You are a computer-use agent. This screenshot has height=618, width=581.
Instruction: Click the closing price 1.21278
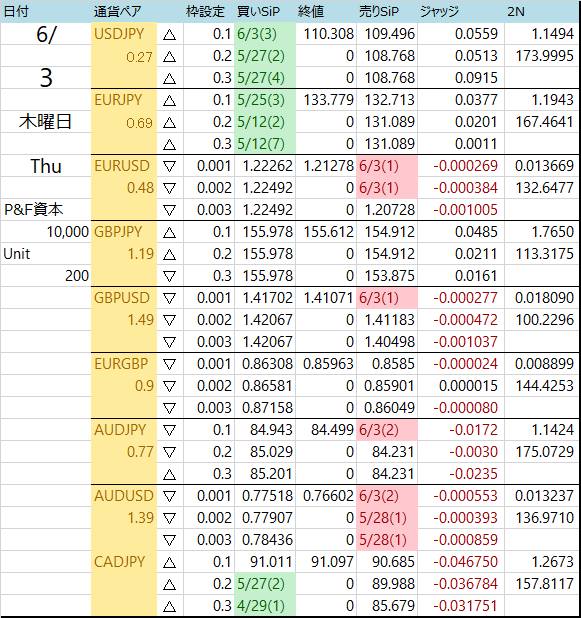tap(329, 166)
